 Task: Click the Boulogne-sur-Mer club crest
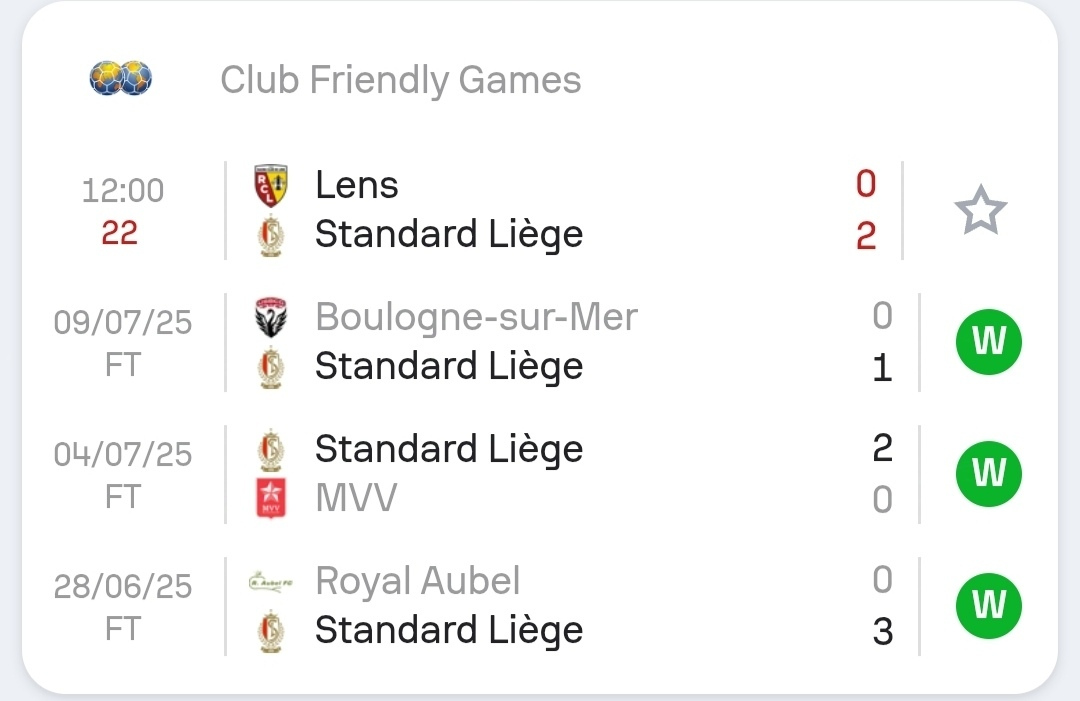[271, 317]
